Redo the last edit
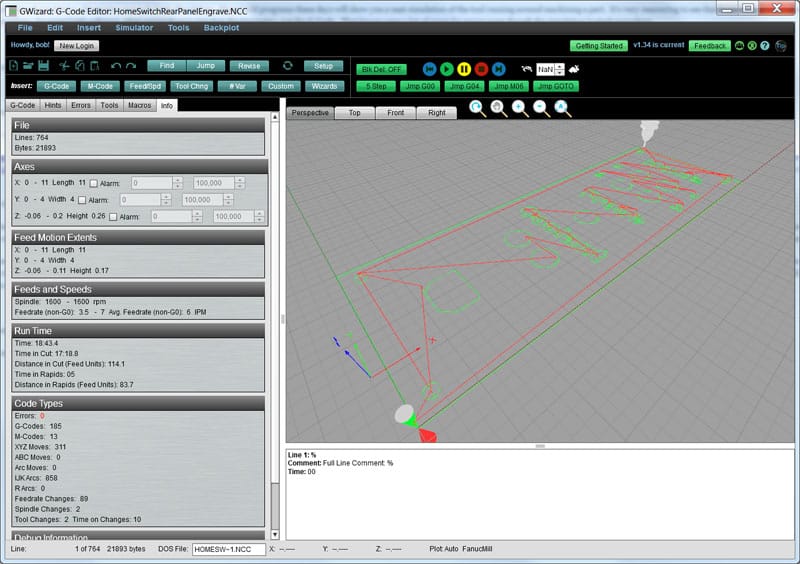This screenshot has height=564, width=800. point(131,66)
